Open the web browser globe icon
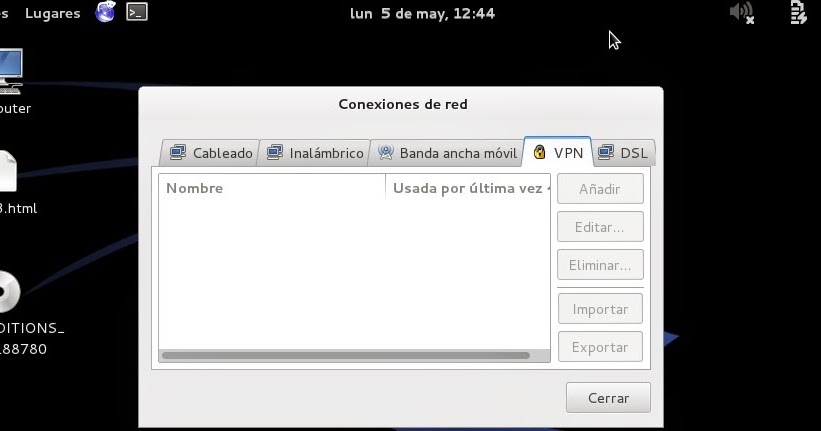The width and height of the screenshot is (821, 431). click(x=105, y=12)
